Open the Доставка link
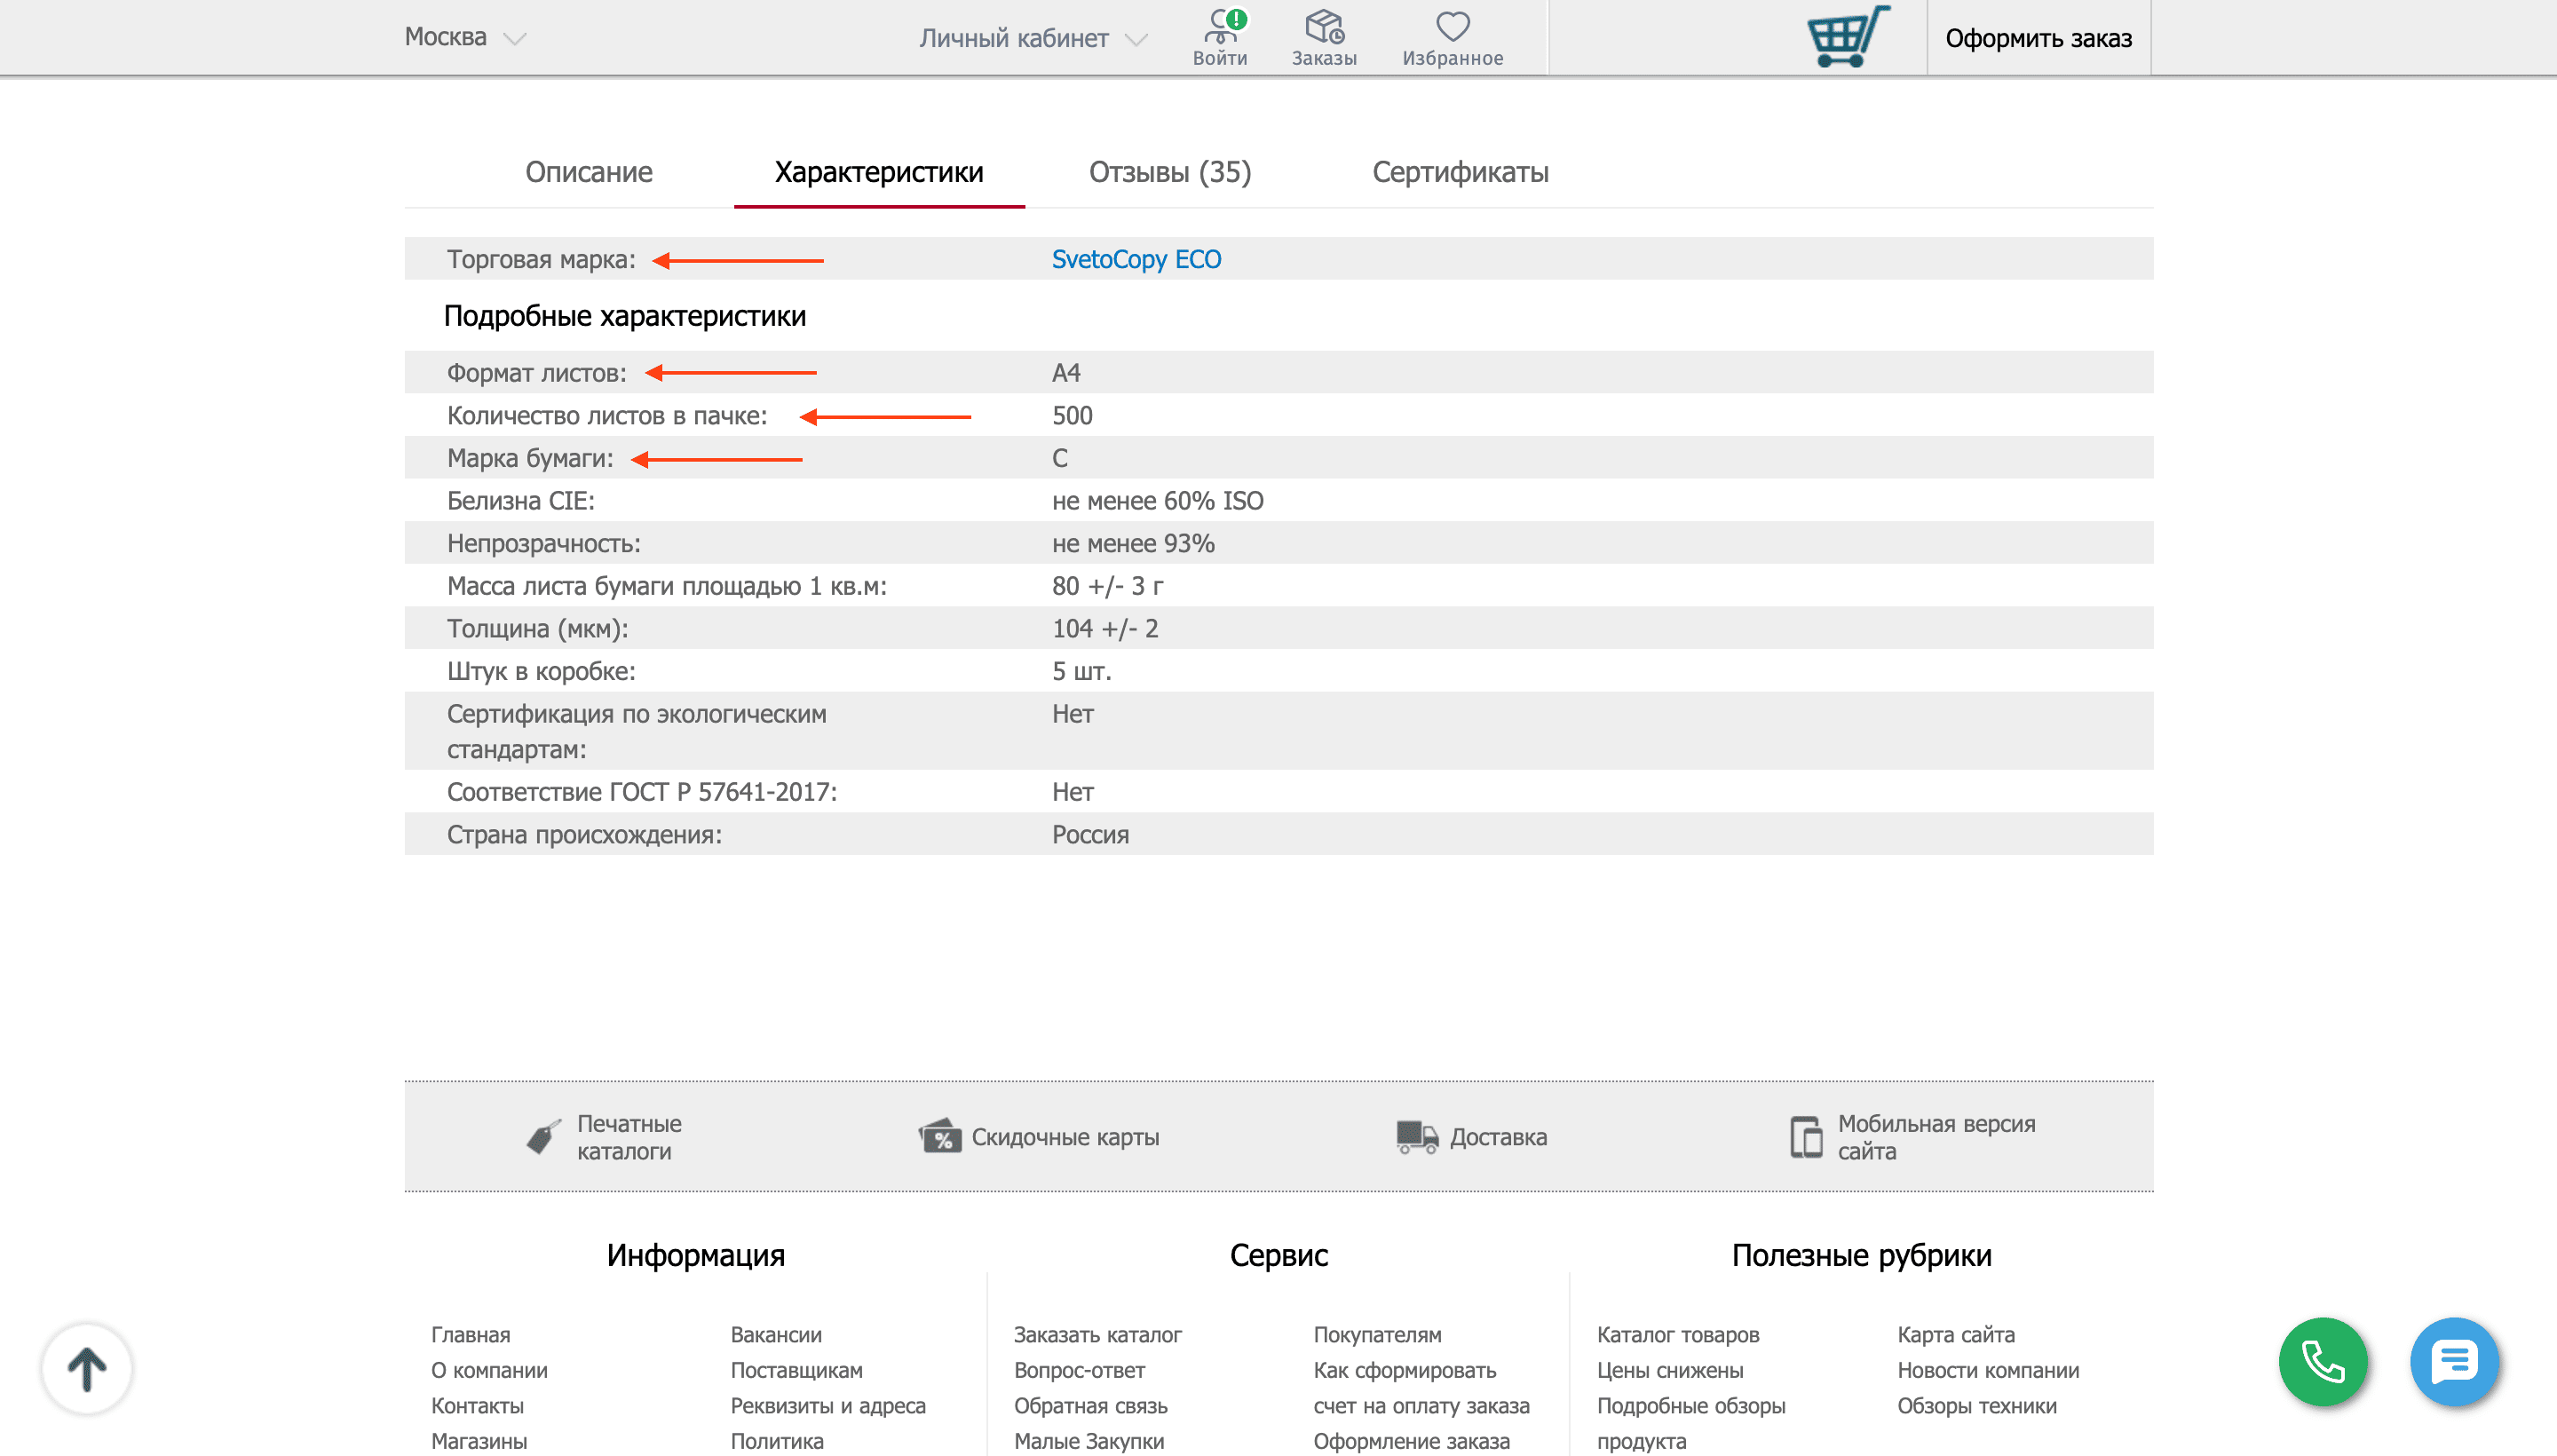This screenshot has width=2557, height=1456. [x=1498, y=1137]
